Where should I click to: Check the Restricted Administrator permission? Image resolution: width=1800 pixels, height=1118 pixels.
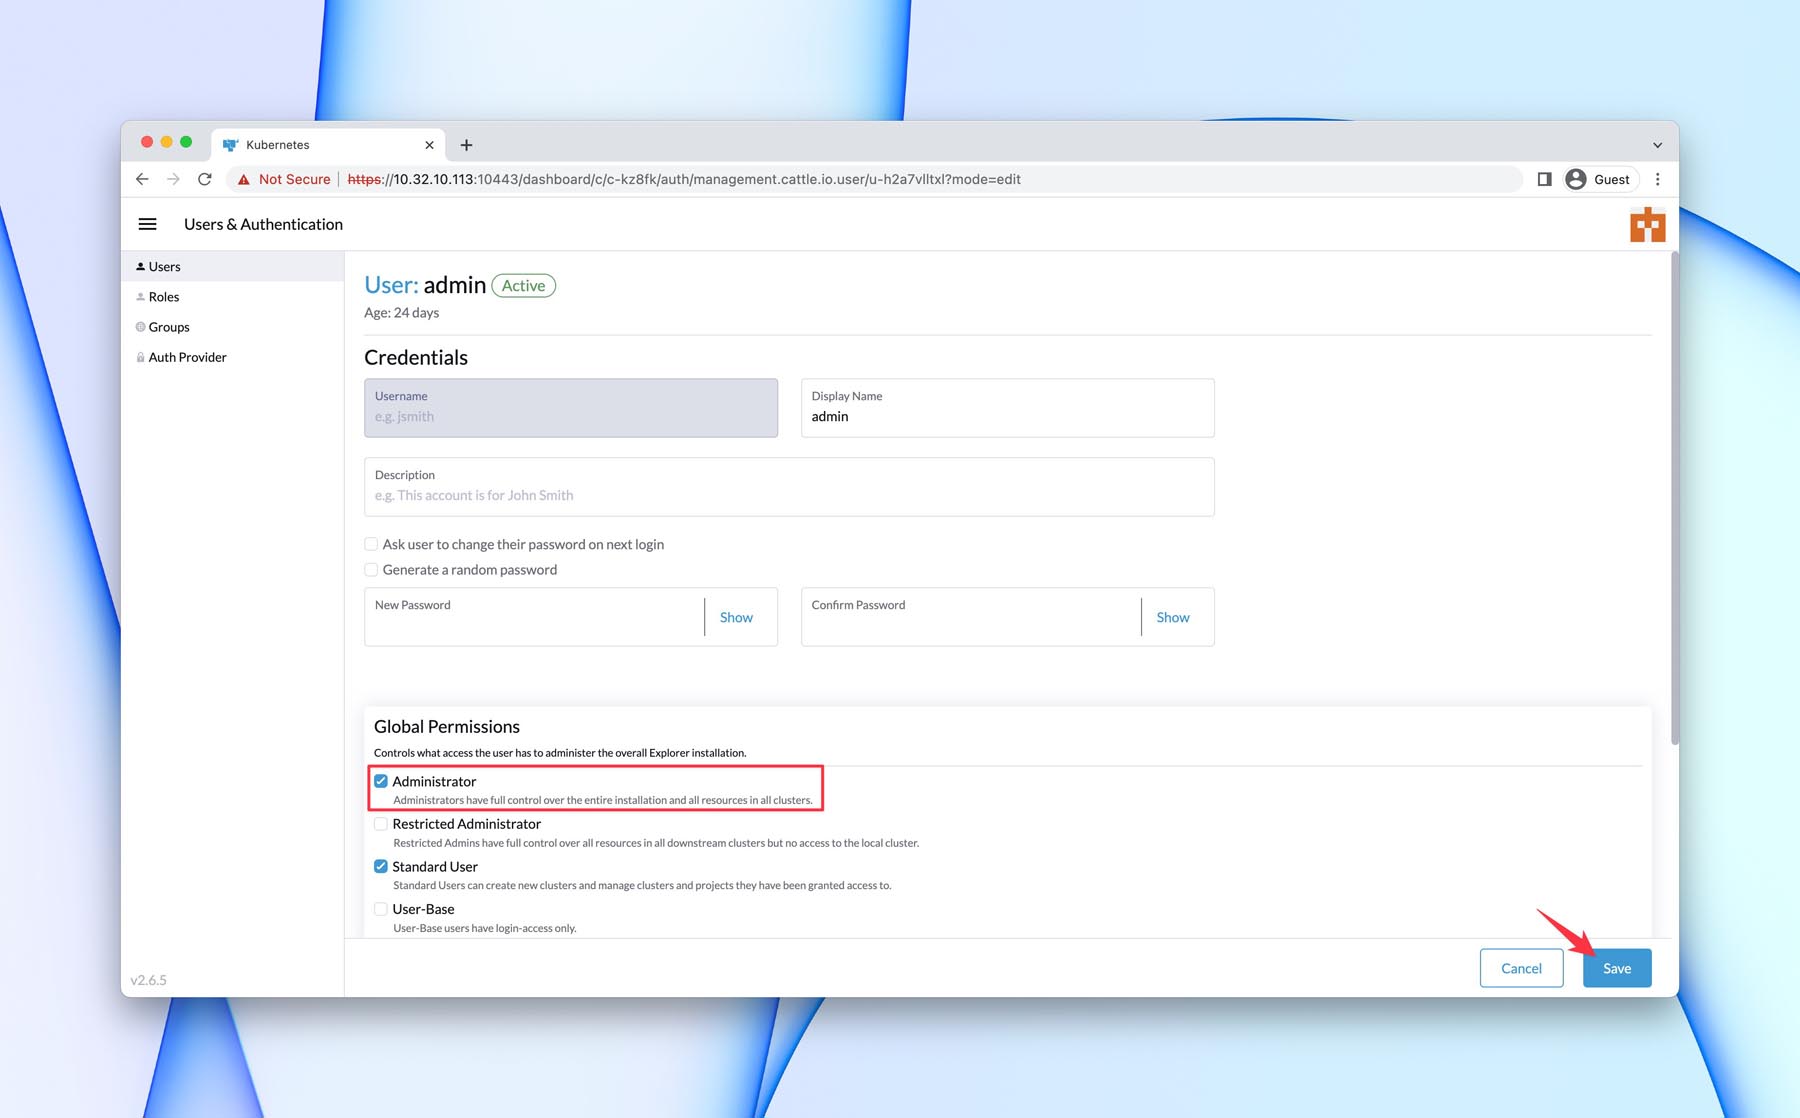click(x=381, y=824)
